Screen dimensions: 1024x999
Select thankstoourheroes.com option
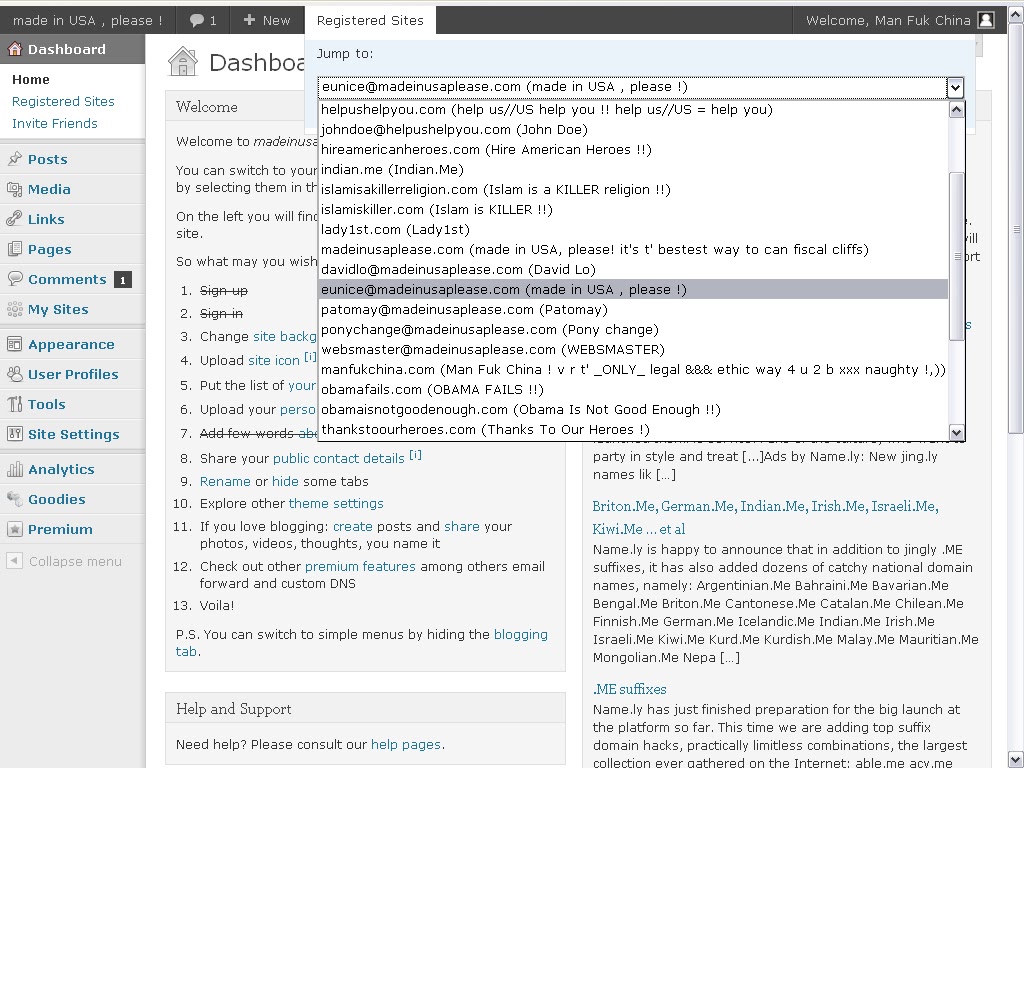coord(633,430)
